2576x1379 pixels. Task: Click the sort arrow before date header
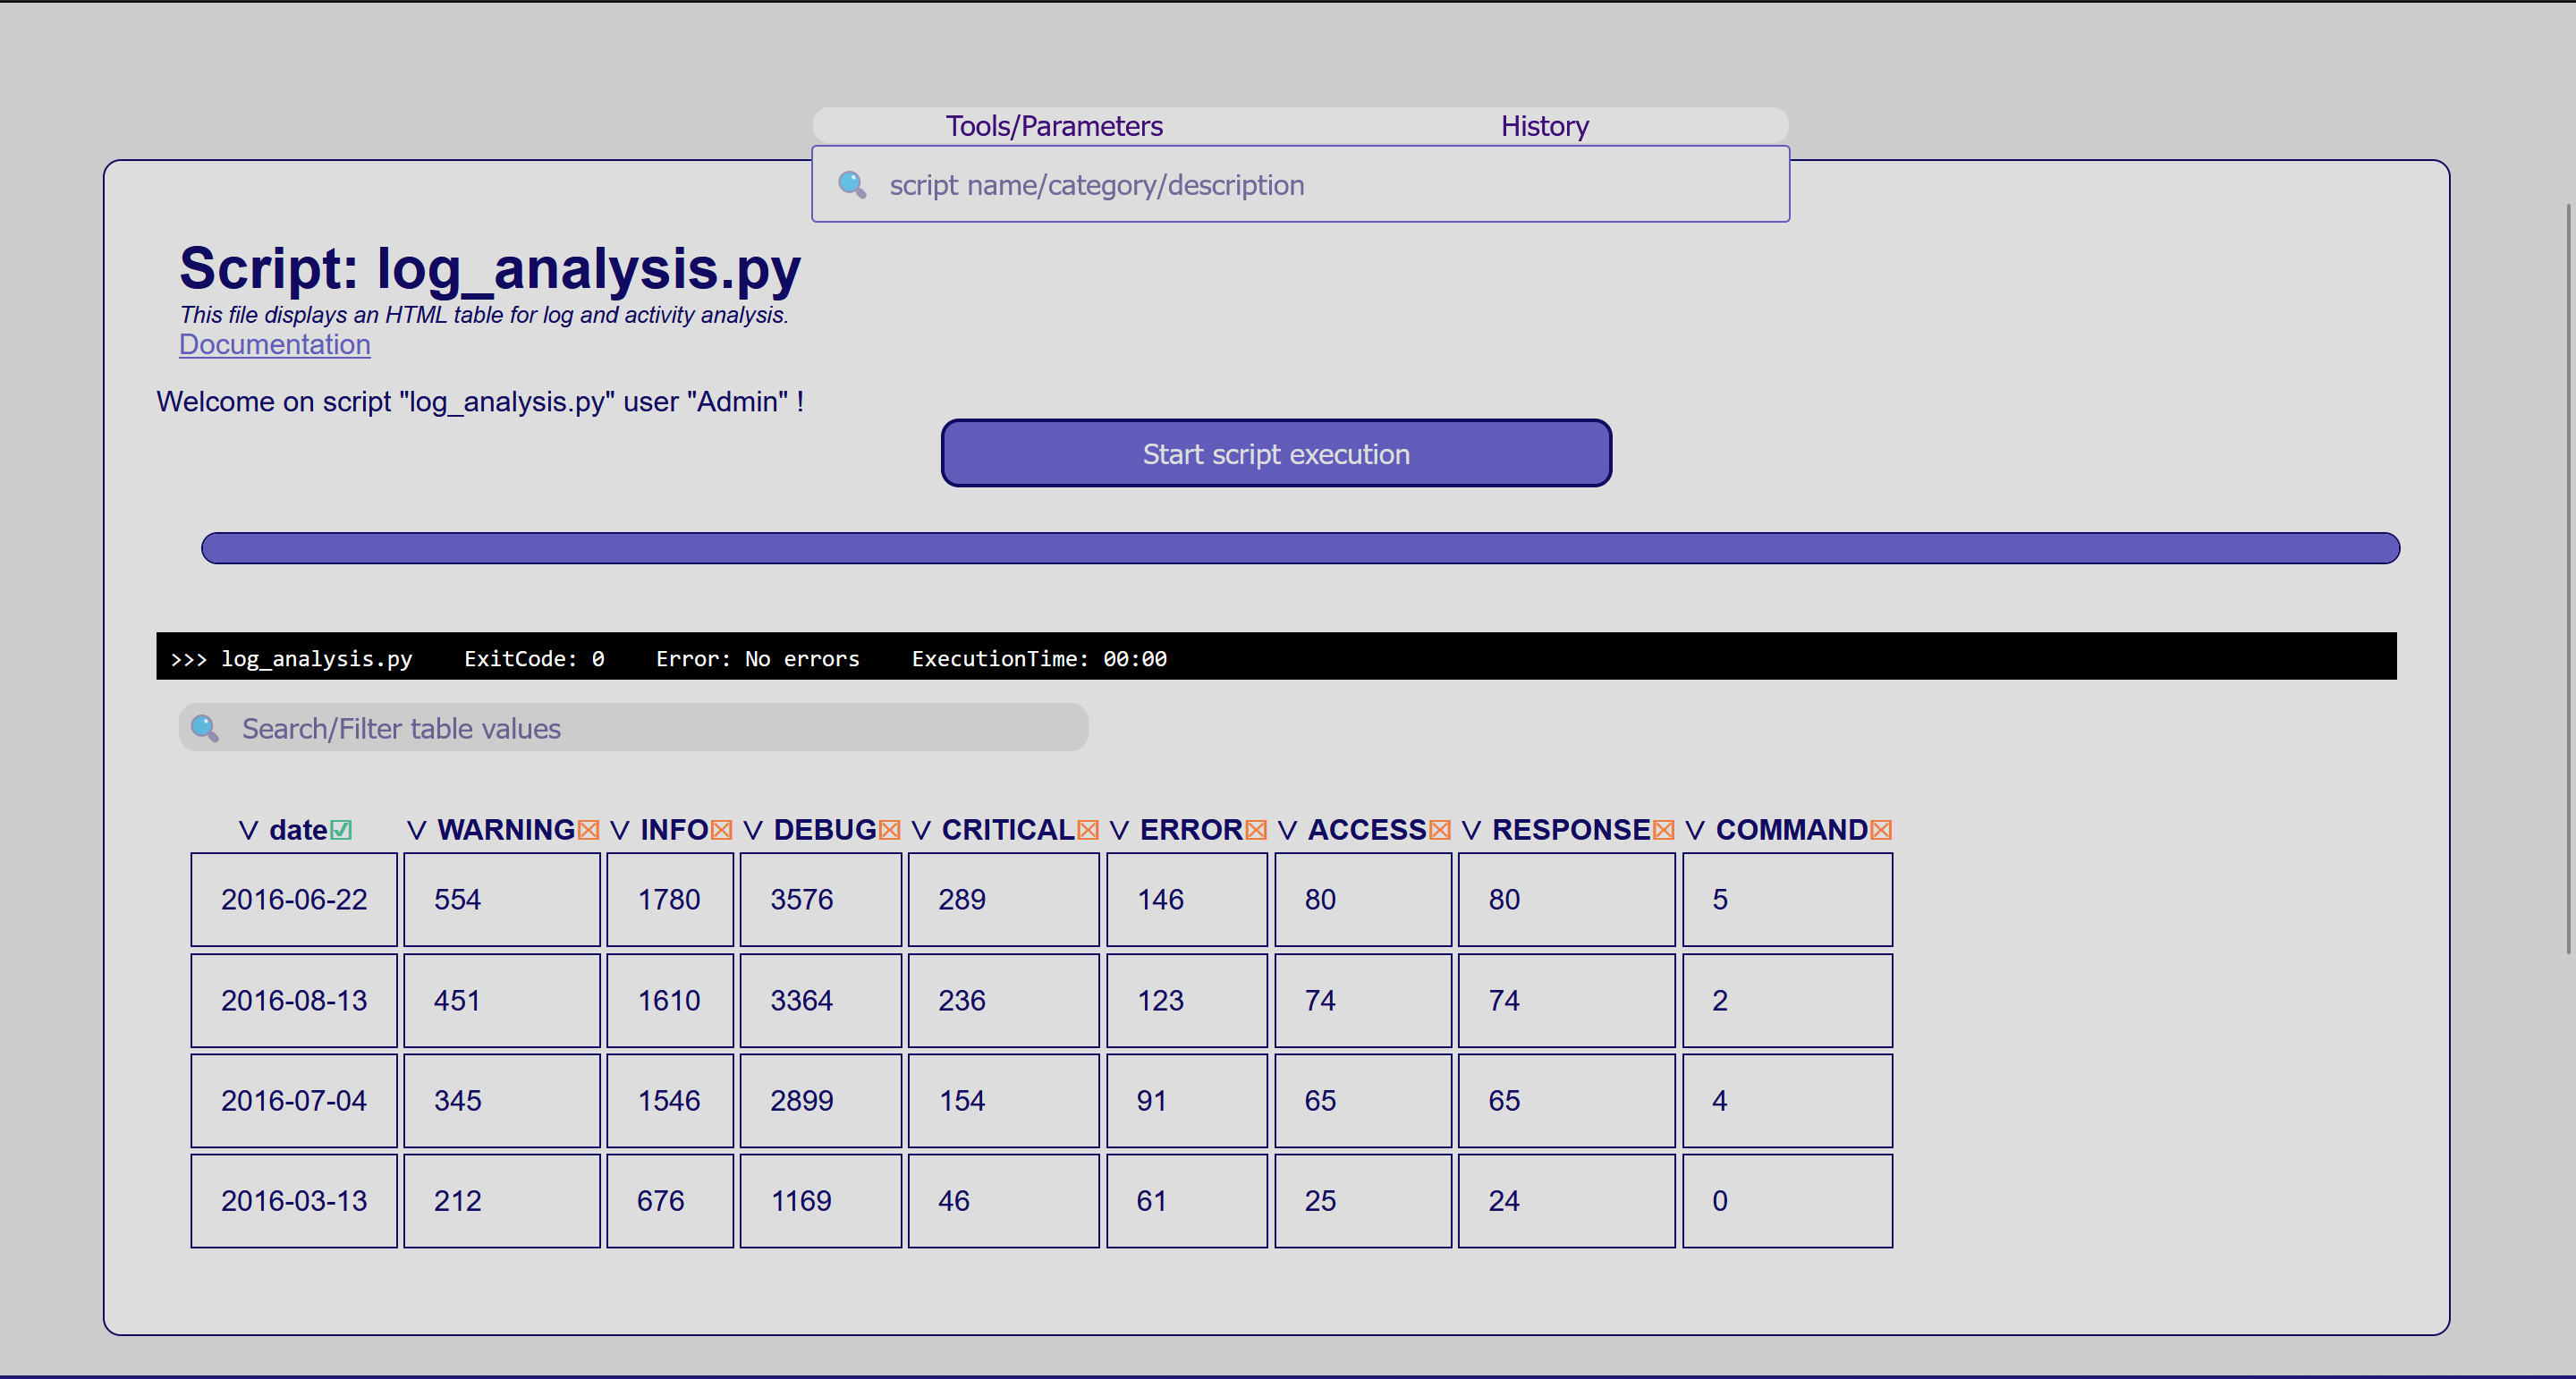coord(248,830)
